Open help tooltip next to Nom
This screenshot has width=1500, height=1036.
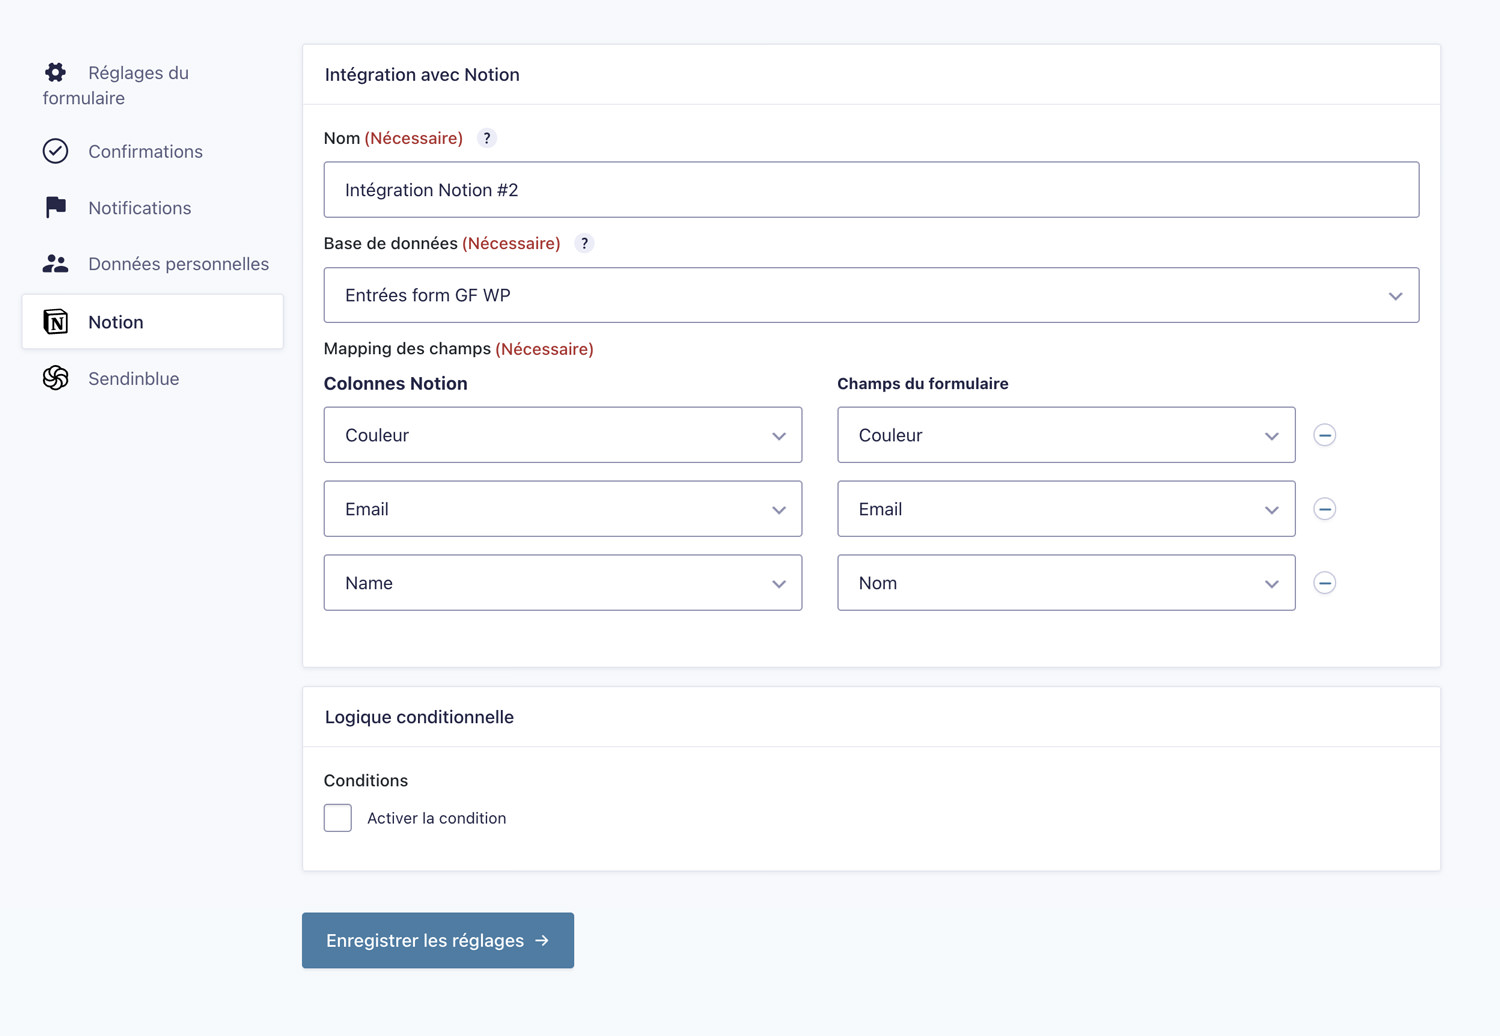point(487,138)
